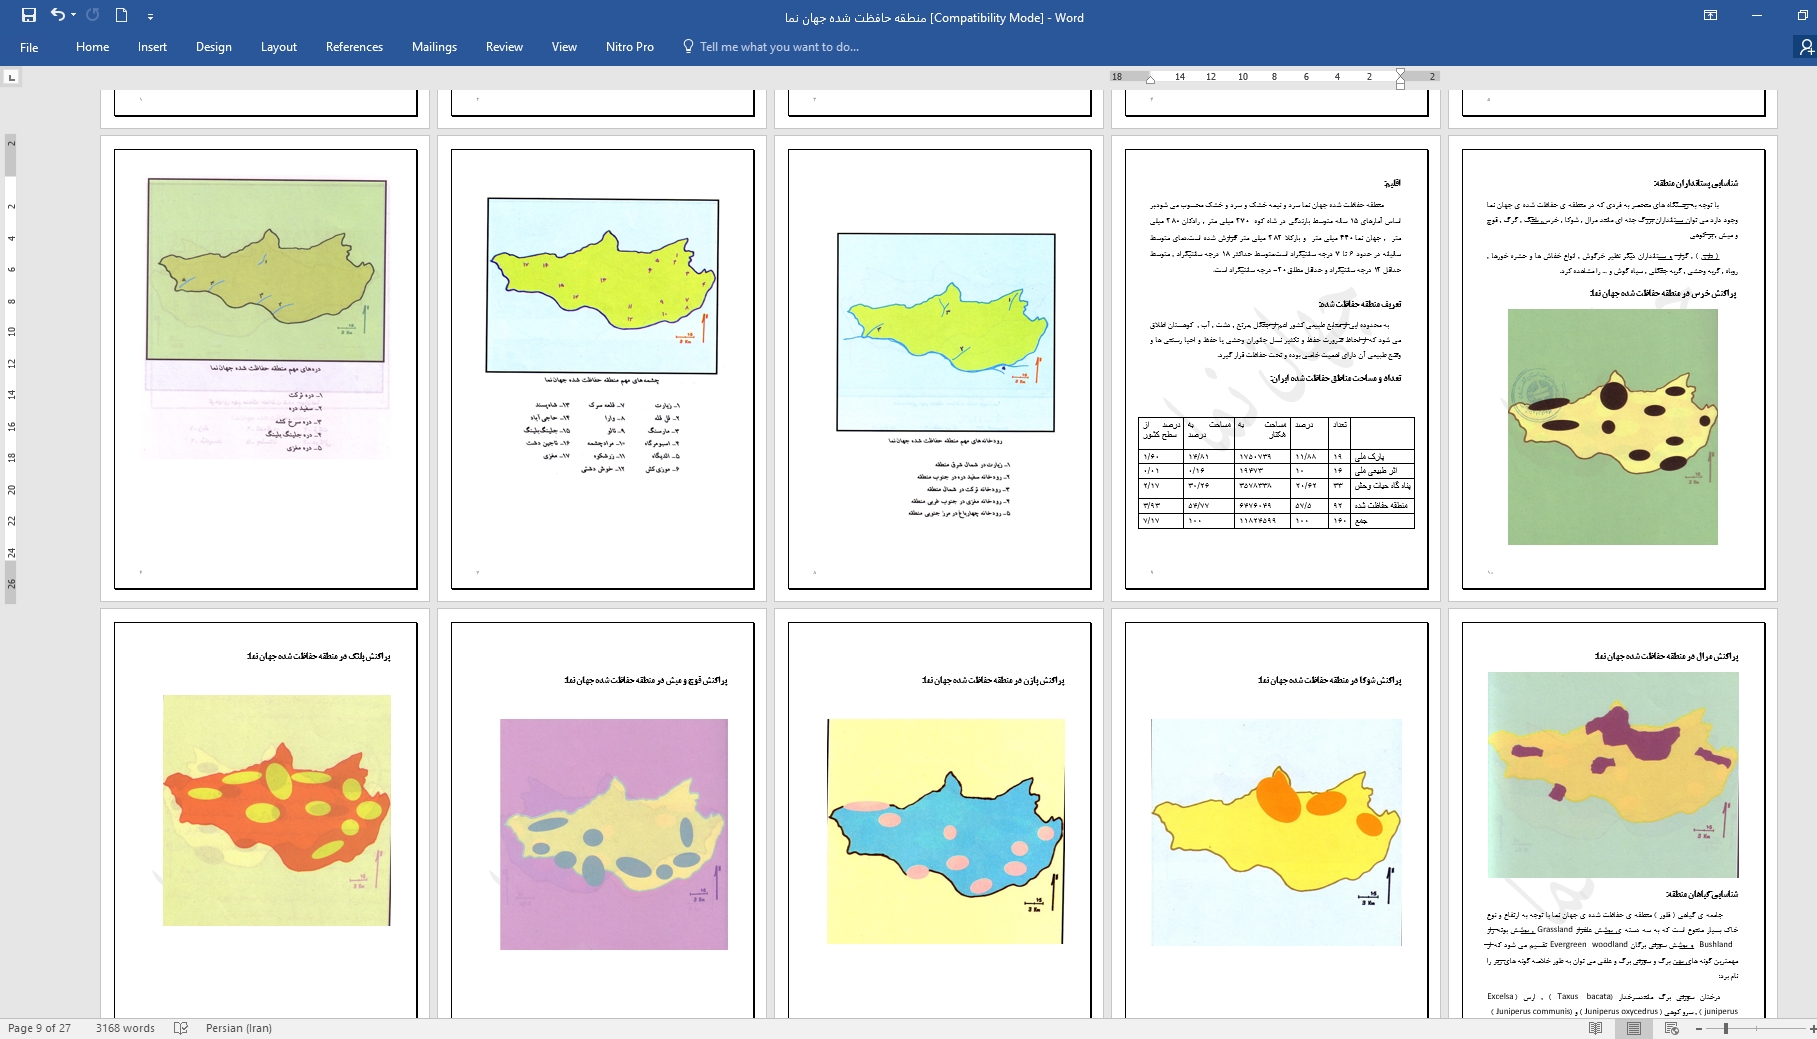Switch to Read Mode view

(1595, 1028)
